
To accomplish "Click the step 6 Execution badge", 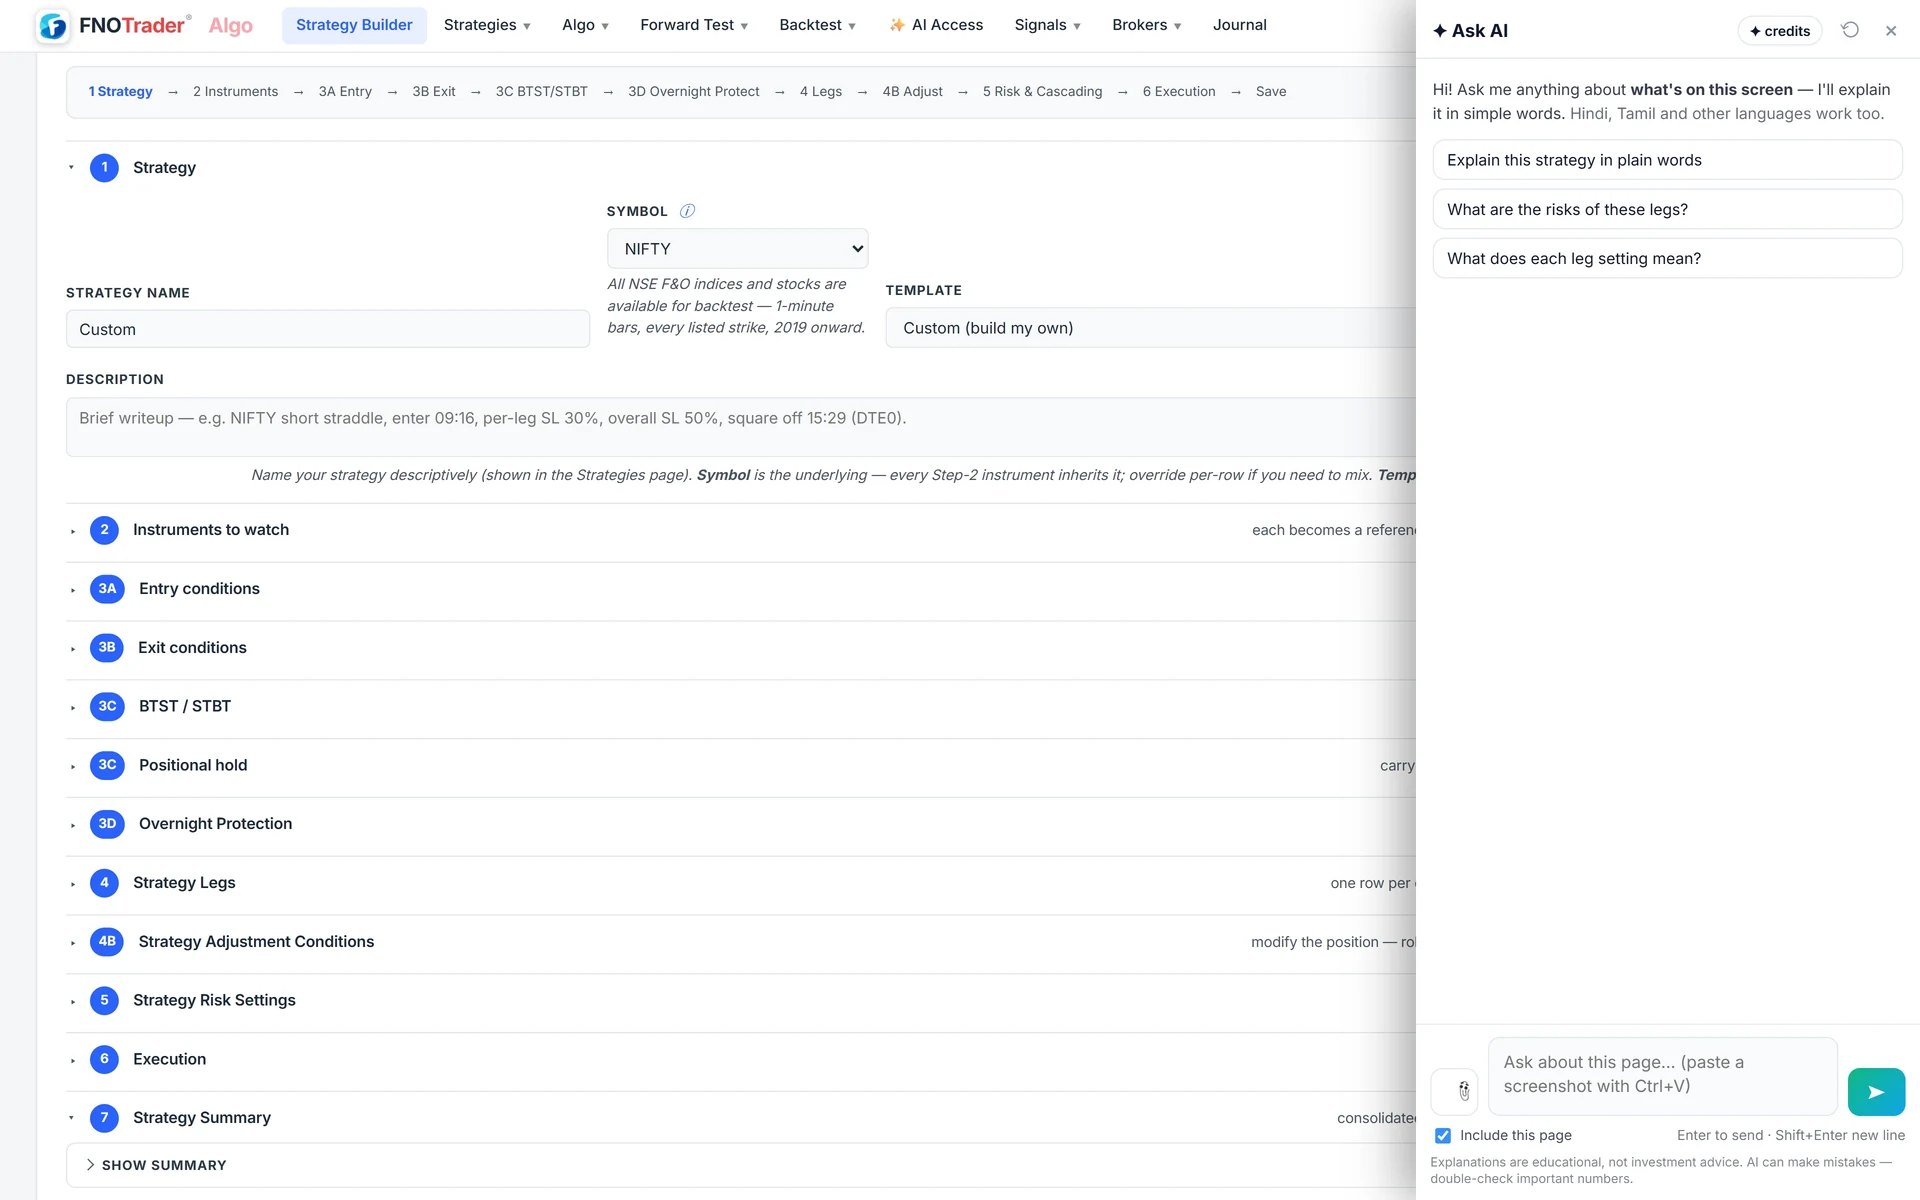I will [x=104, y=1059].
